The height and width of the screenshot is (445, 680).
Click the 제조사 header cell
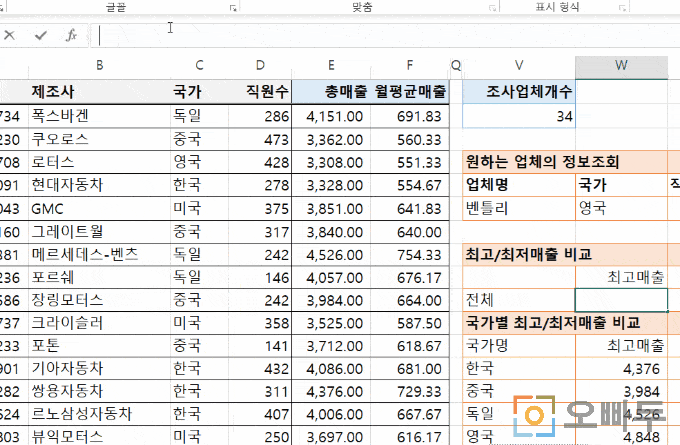[100, 92]
